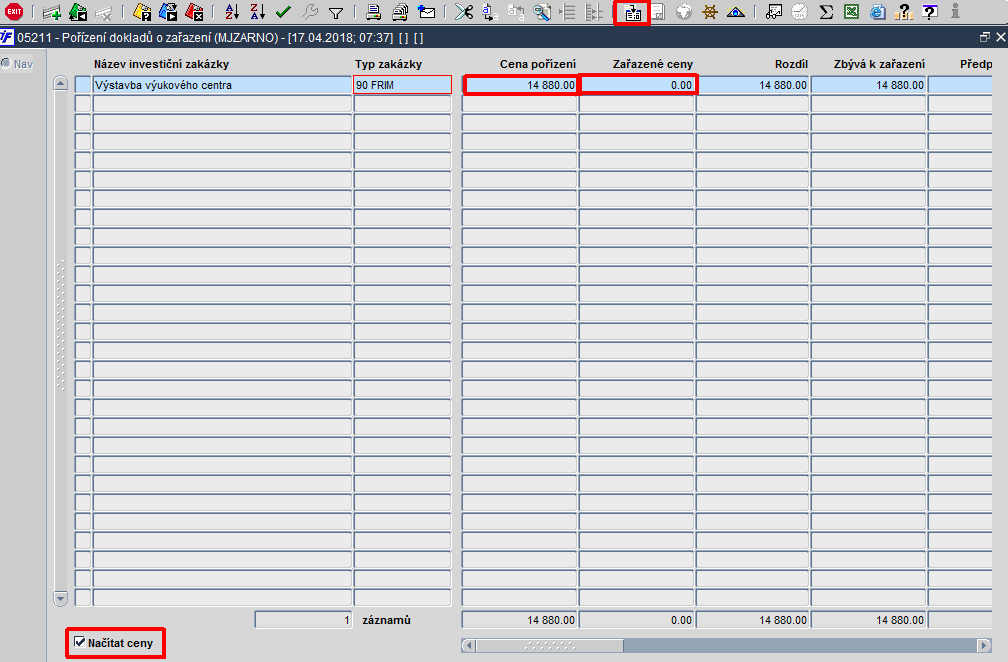The height and width of the screenshot is (662, 1008).
Task: Open the funnel filter icon
Action: pos(336,12)
